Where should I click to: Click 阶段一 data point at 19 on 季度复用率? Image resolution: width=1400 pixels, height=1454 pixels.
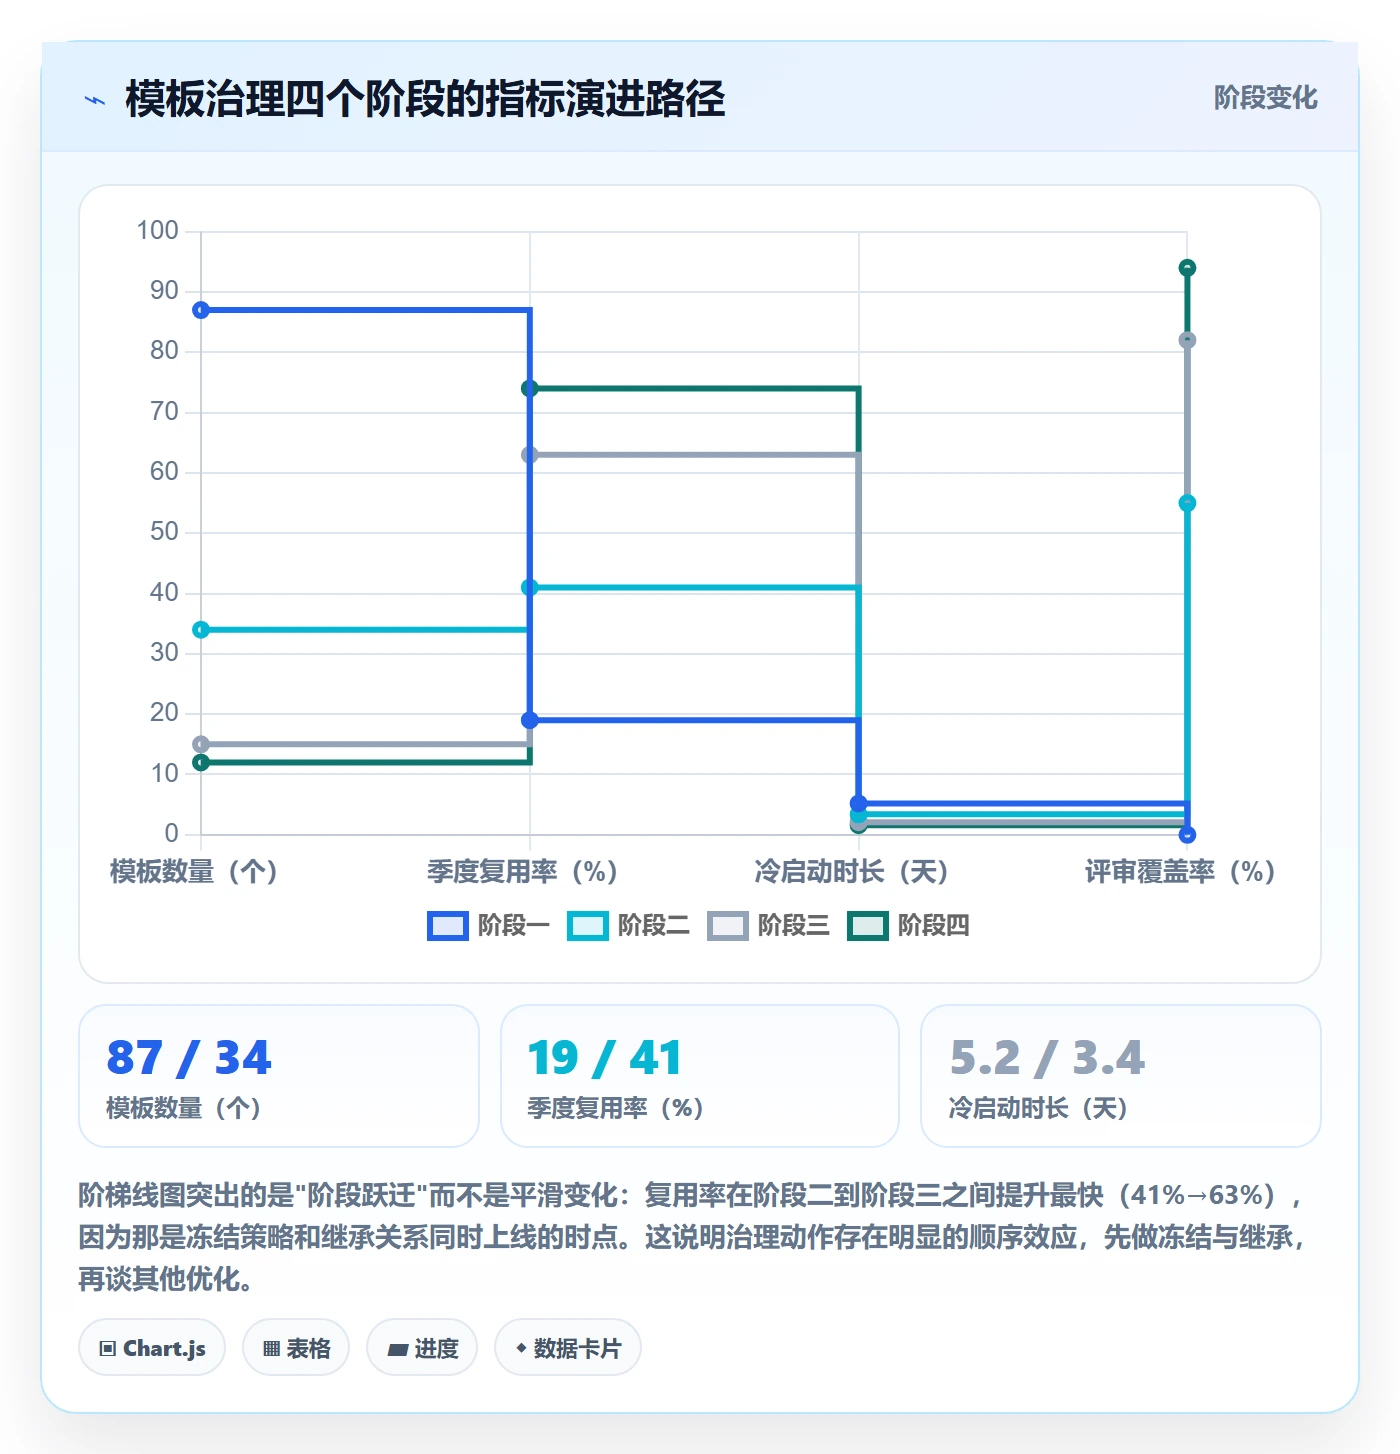[530, 720]
